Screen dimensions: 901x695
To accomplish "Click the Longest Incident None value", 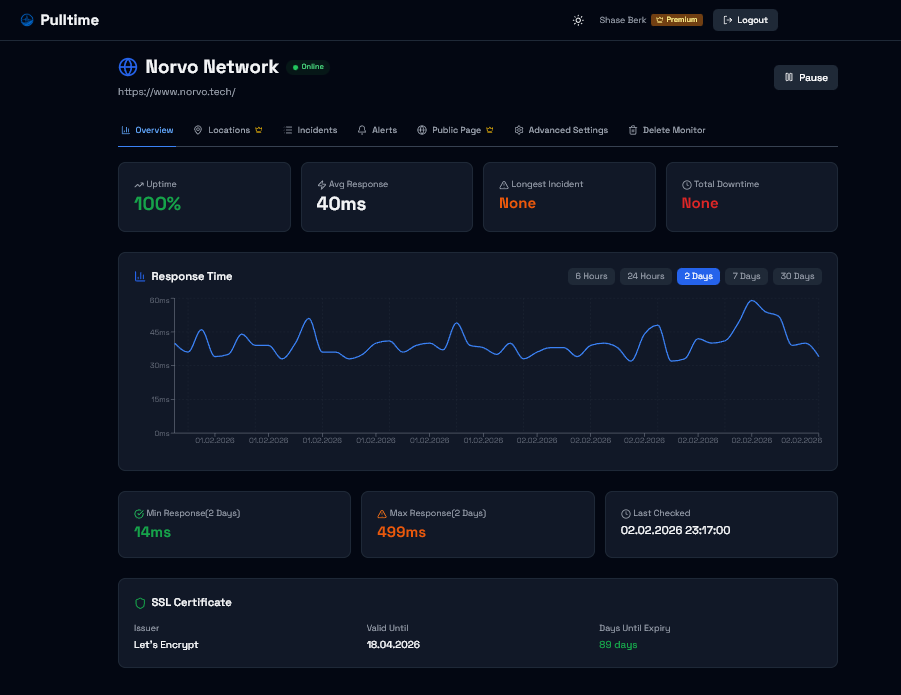I will click(x=517, y=203).
